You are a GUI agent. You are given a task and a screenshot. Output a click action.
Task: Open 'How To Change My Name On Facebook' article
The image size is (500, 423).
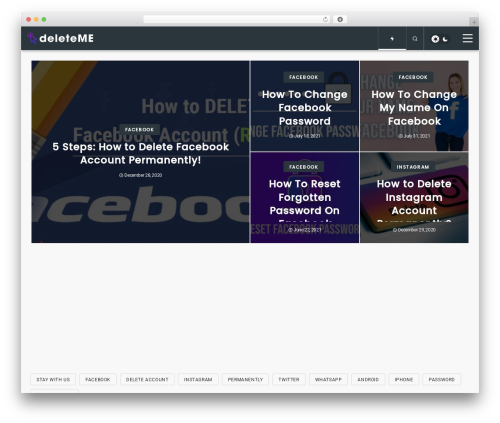pos(414,108)
